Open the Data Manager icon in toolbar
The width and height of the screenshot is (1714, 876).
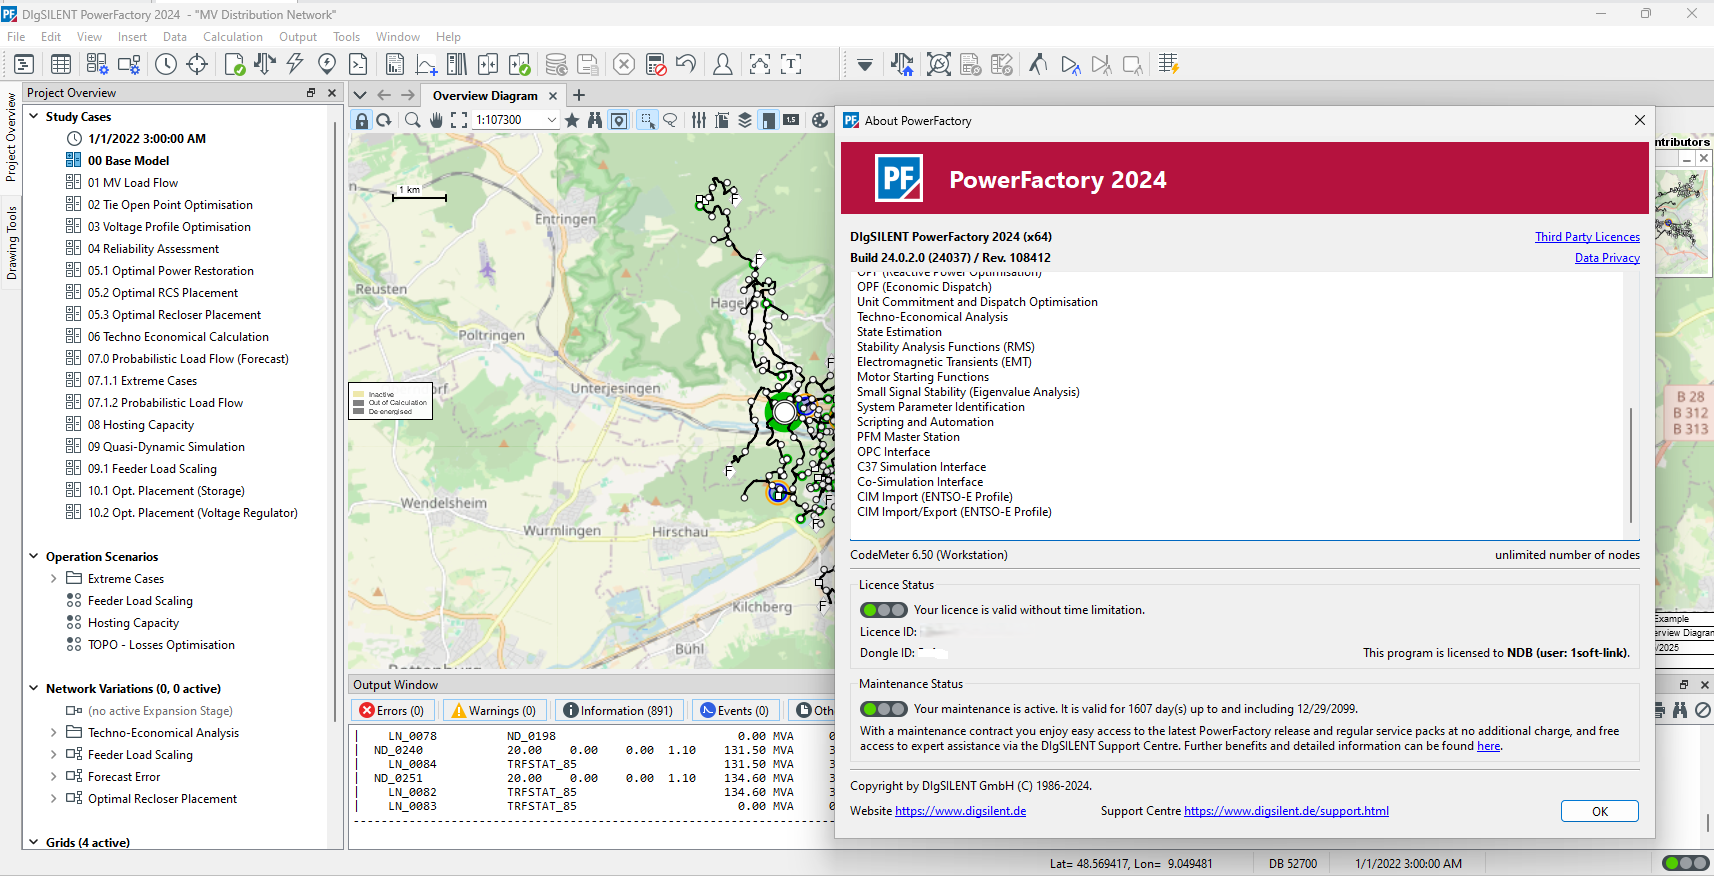(24, 64)
